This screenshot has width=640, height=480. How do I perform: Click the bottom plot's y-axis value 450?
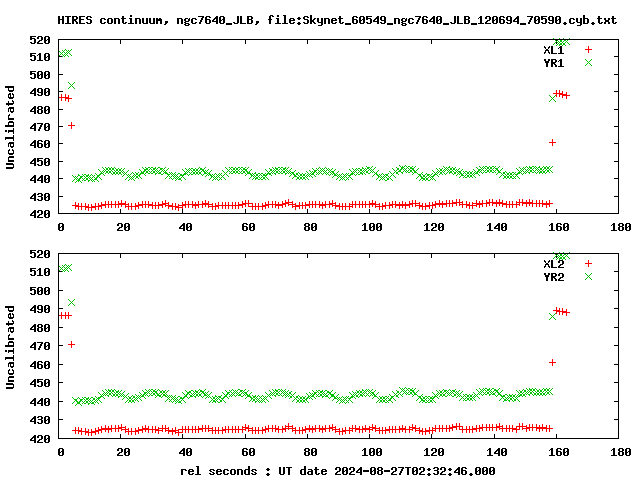pyautogui.click(x=40, y=383)
